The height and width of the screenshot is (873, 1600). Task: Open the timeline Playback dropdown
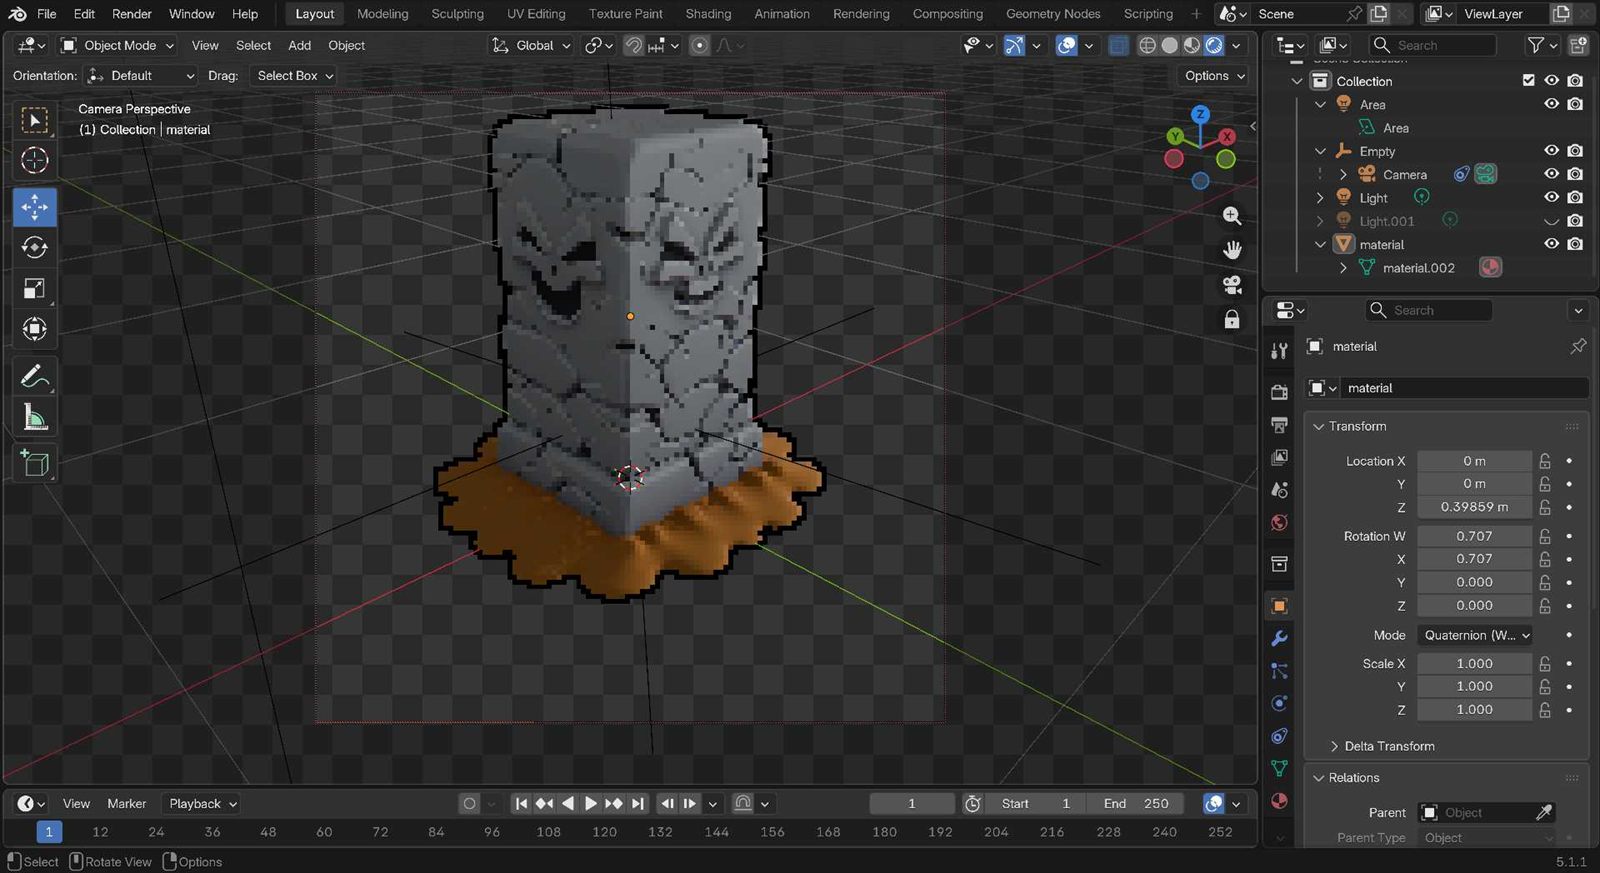click(203, 804)
